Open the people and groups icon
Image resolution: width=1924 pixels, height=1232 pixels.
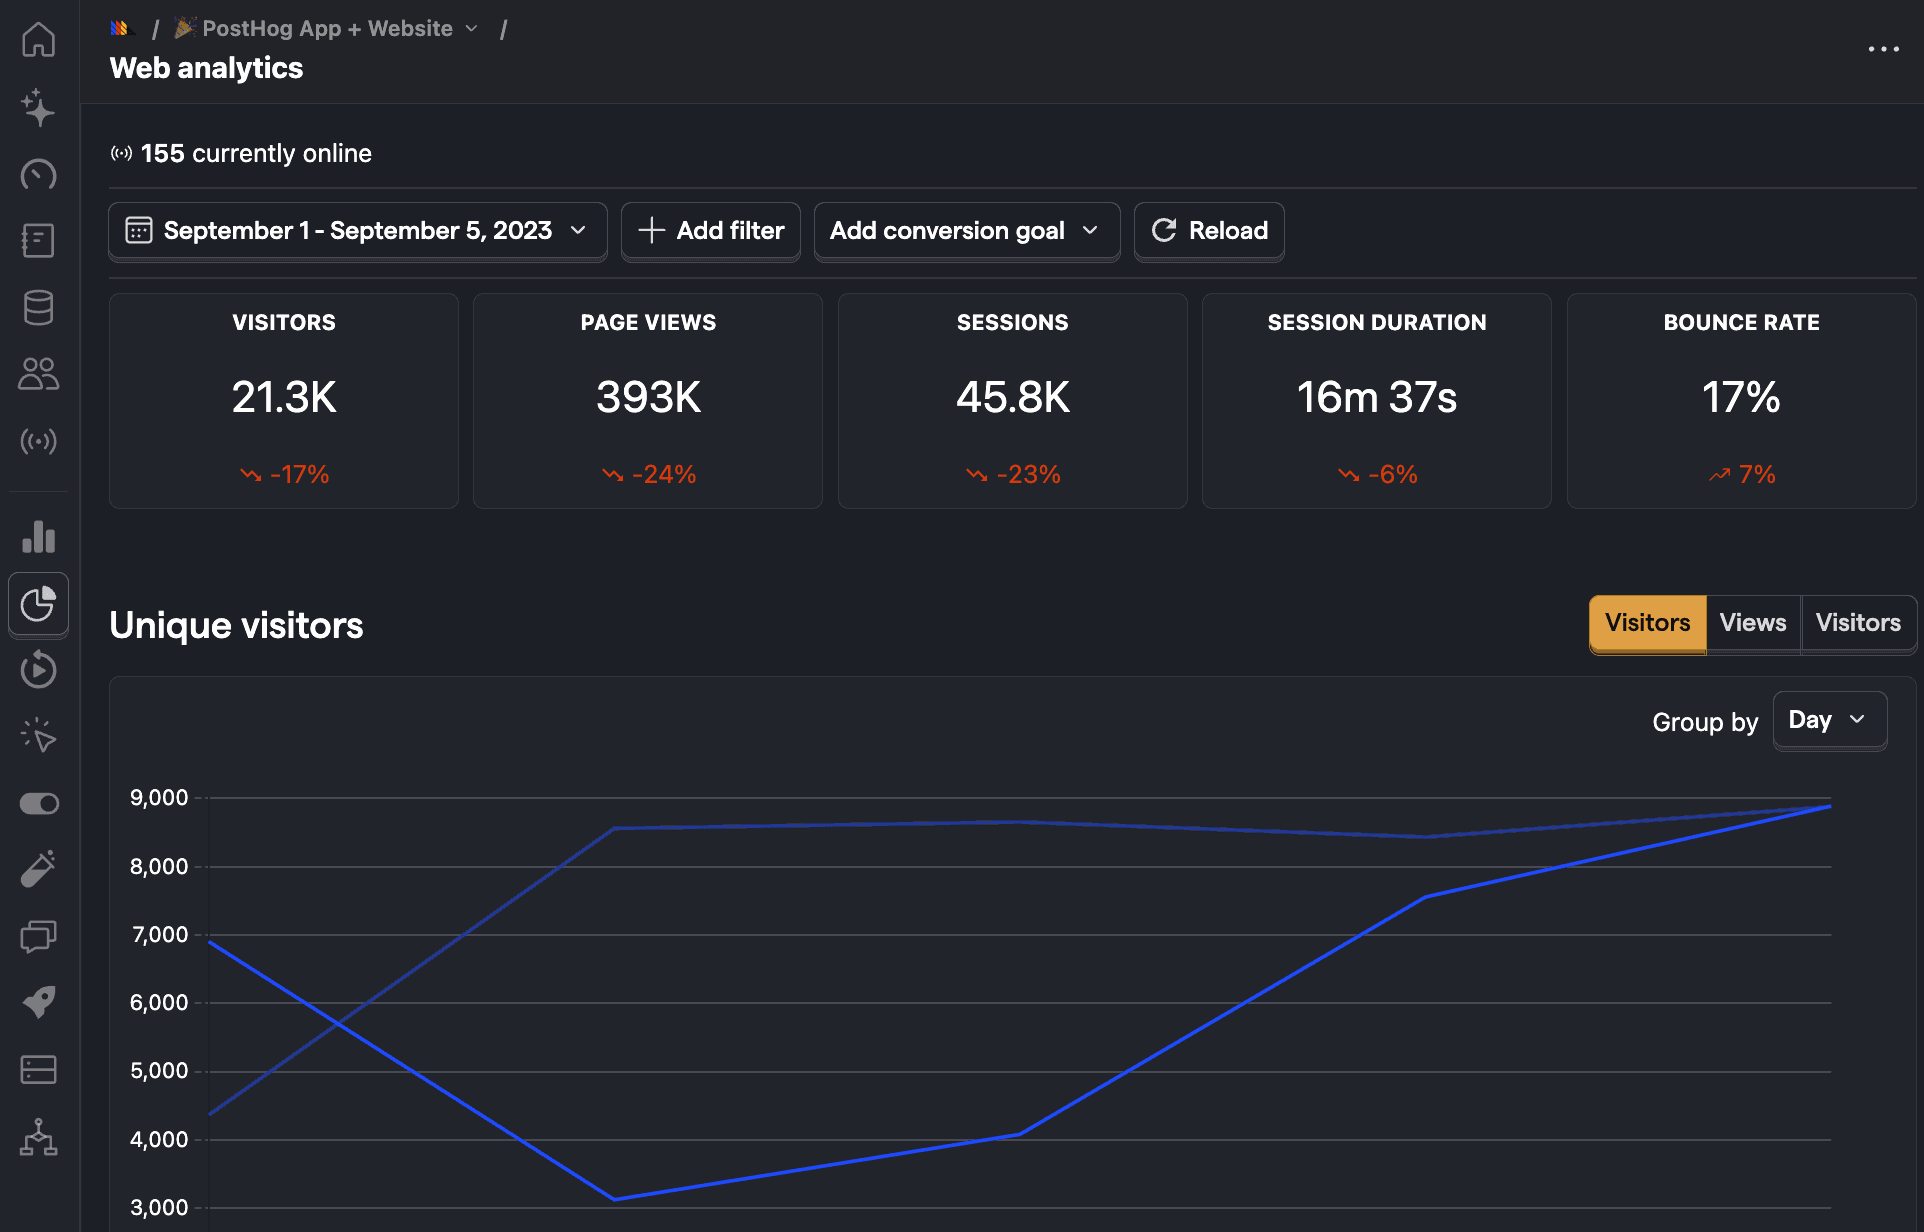(39, 374)
